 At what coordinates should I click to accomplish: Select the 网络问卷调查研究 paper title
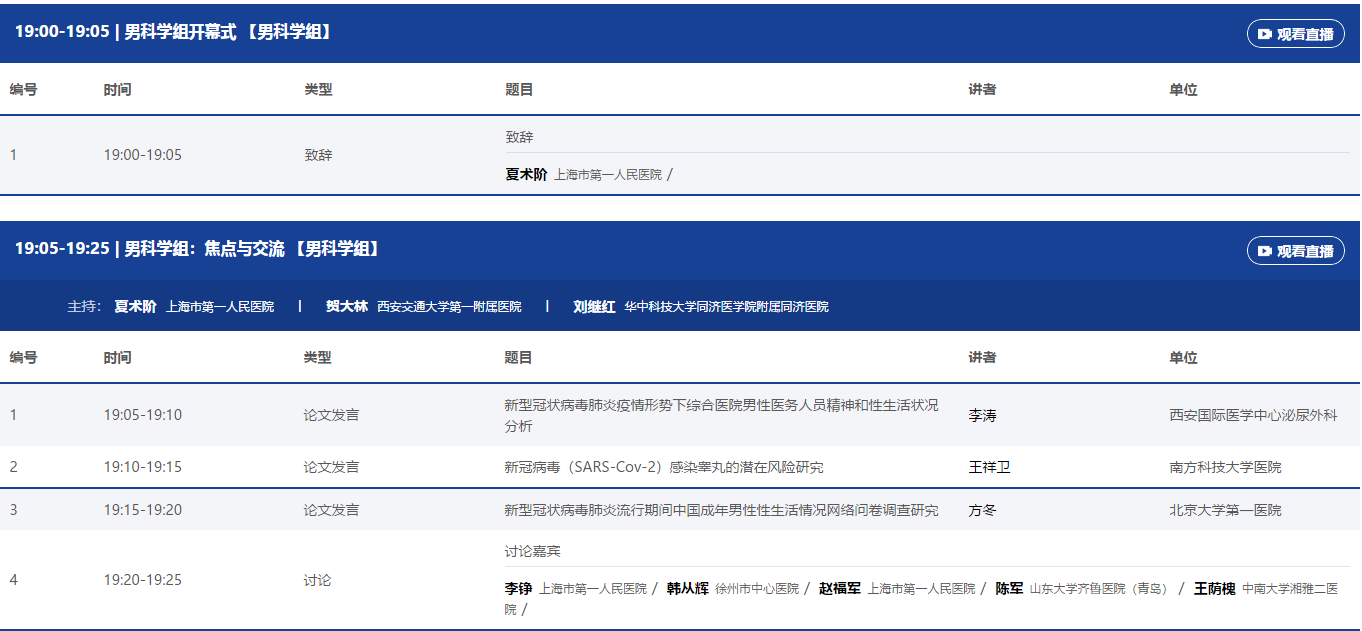(720, 510)
